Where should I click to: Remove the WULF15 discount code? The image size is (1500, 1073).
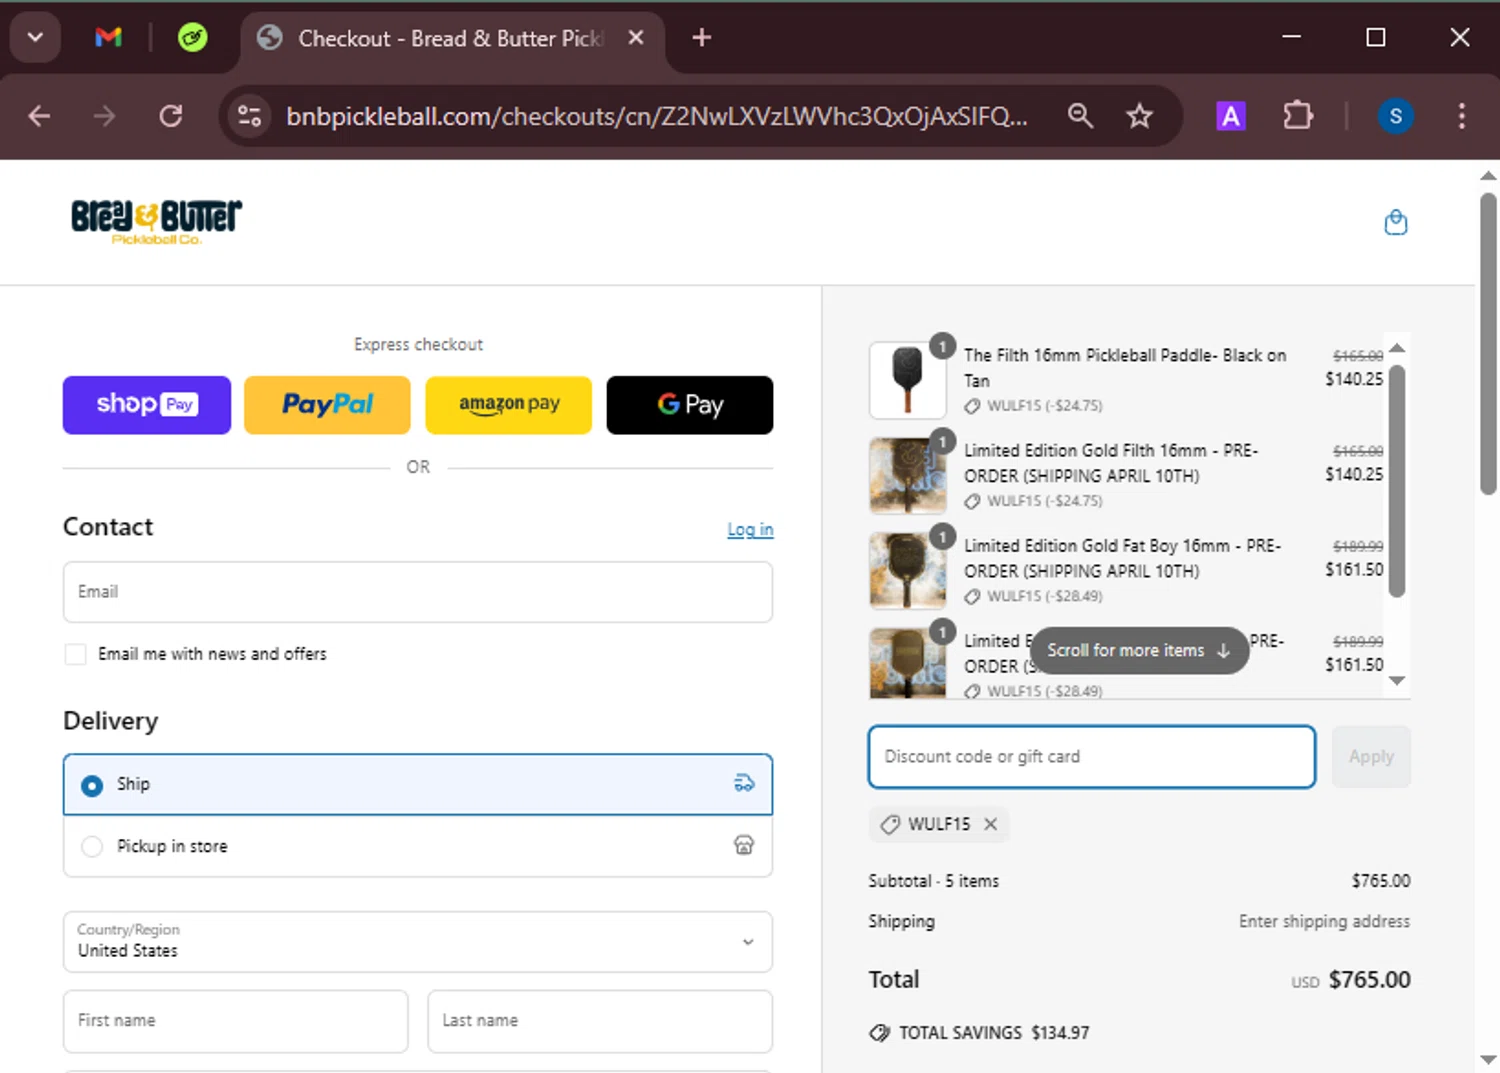click(991, 824)
